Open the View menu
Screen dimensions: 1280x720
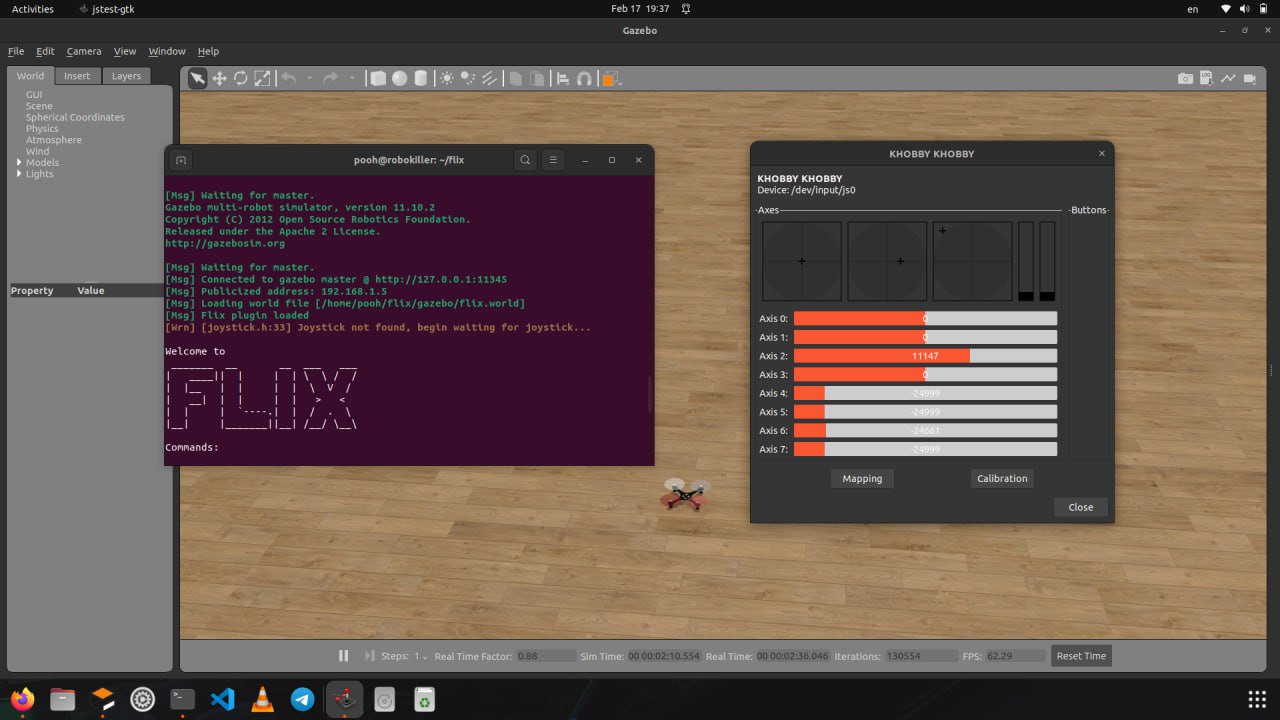[125, 51]
